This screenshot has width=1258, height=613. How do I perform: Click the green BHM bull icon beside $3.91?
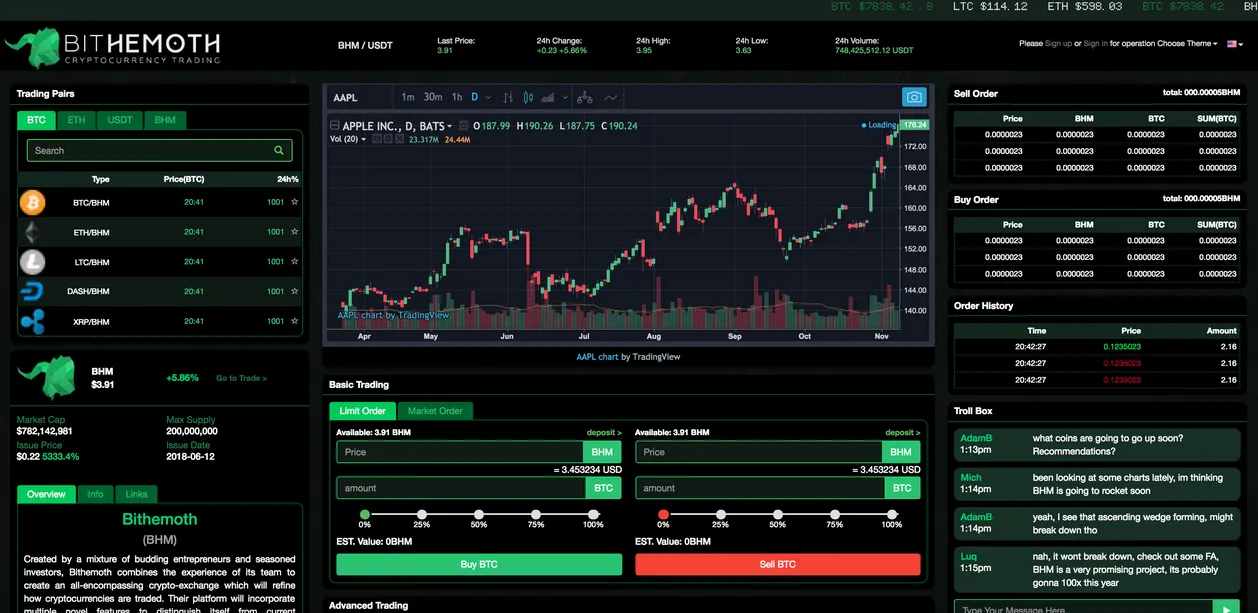pos(47,378)
